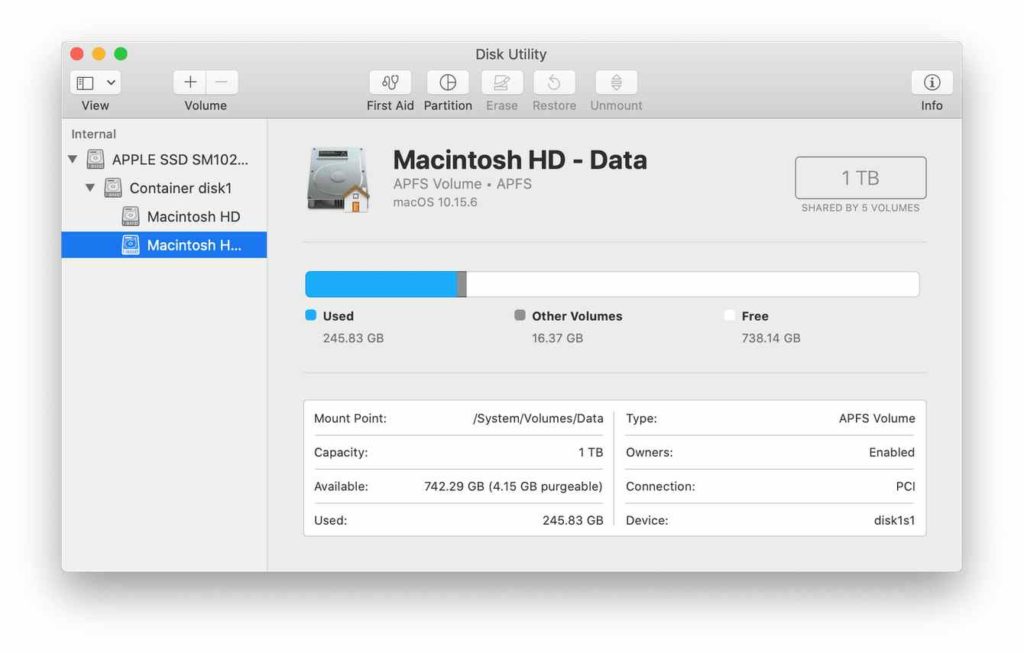Image resolution: width=1024 pixels, height=653 pixels.
Task: Click the Macintosh HD sidebar disk icon
Action: tap(131, 216)
